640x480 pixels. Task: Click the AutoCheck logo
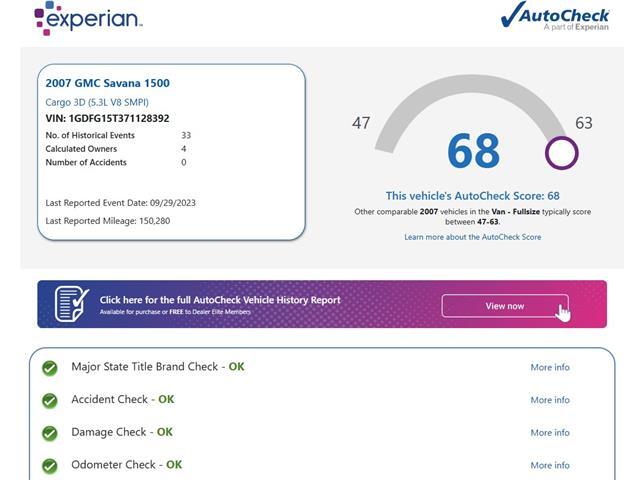pos(555,16)
